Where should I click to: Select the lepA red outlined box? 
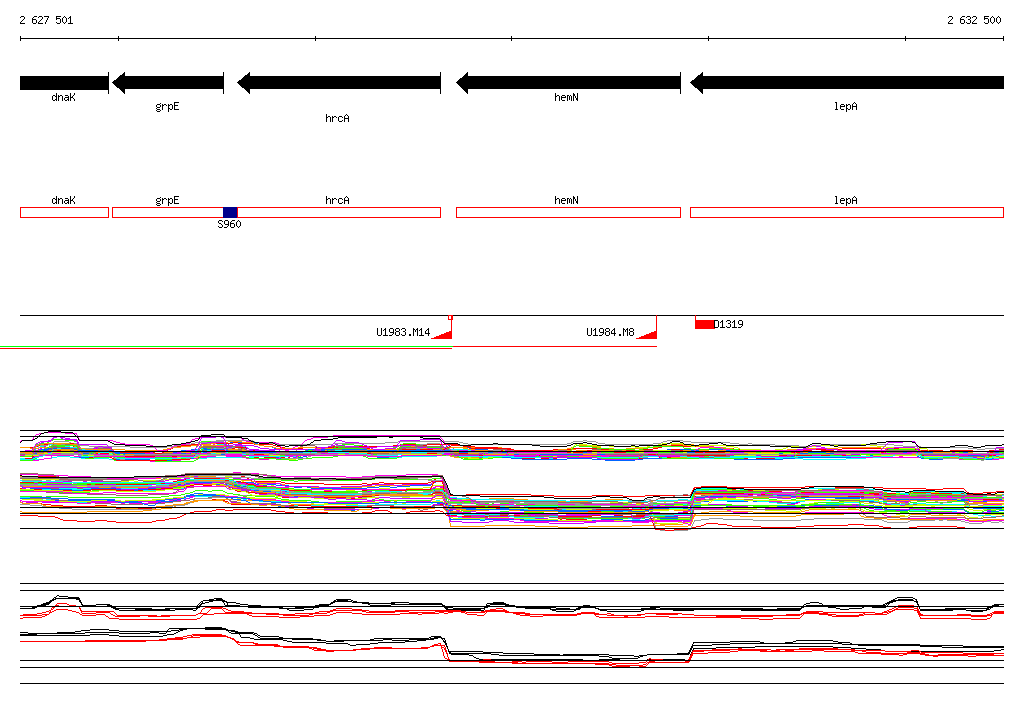pyautogui.click(x=847, y=212)
